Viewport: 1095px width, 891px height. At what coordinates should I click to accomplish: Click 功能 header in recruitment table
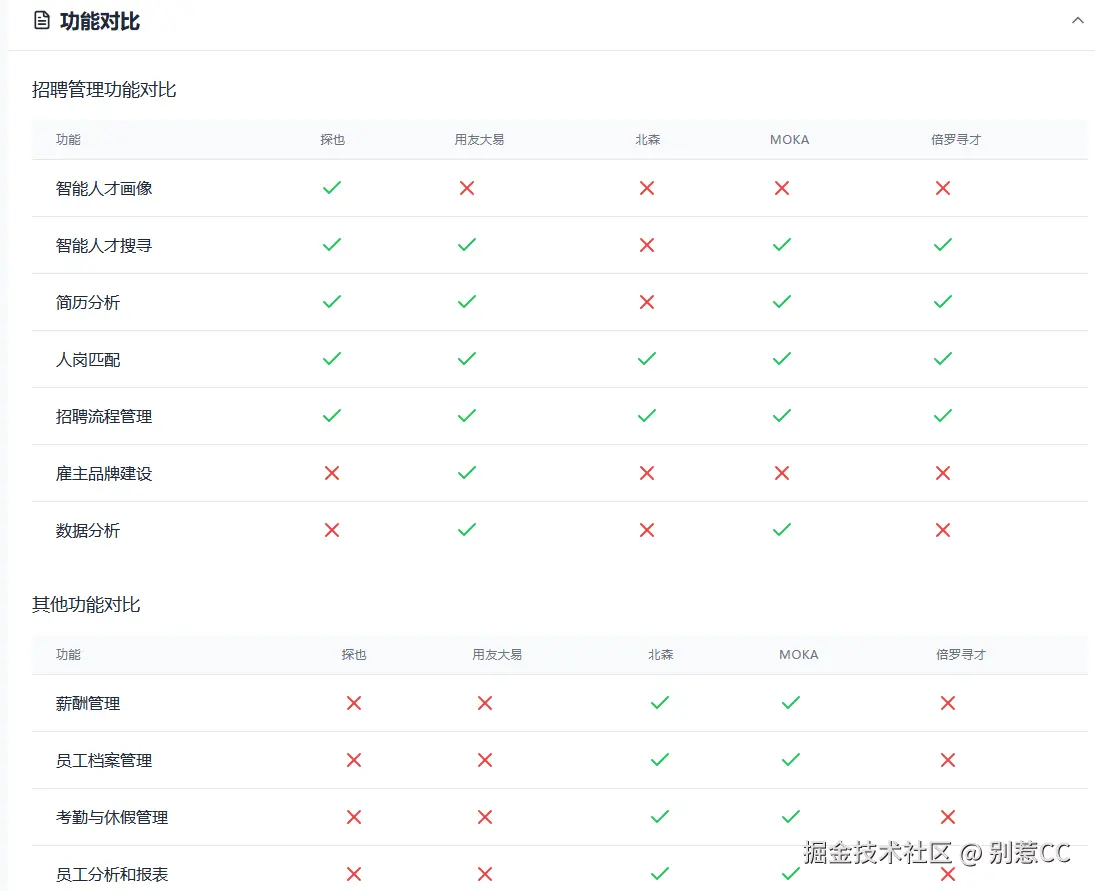(x=68, y=140)
